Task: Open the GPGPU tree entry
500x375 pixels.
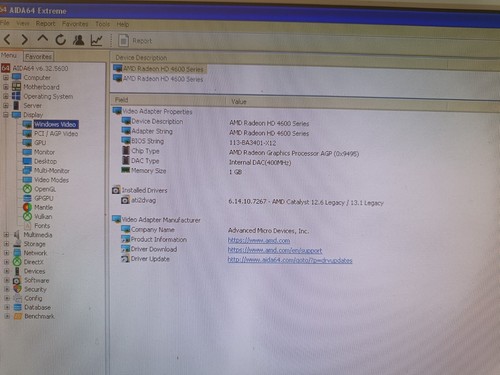Action: pyautogui.click(x=38, y=198)
